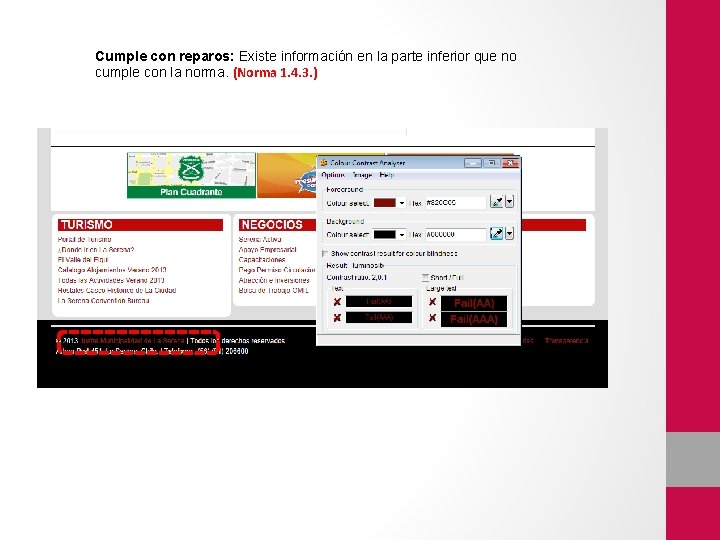Click the large text Fail(AA) result box
Viewport: 720px width, 540px height.
(474, 303)
